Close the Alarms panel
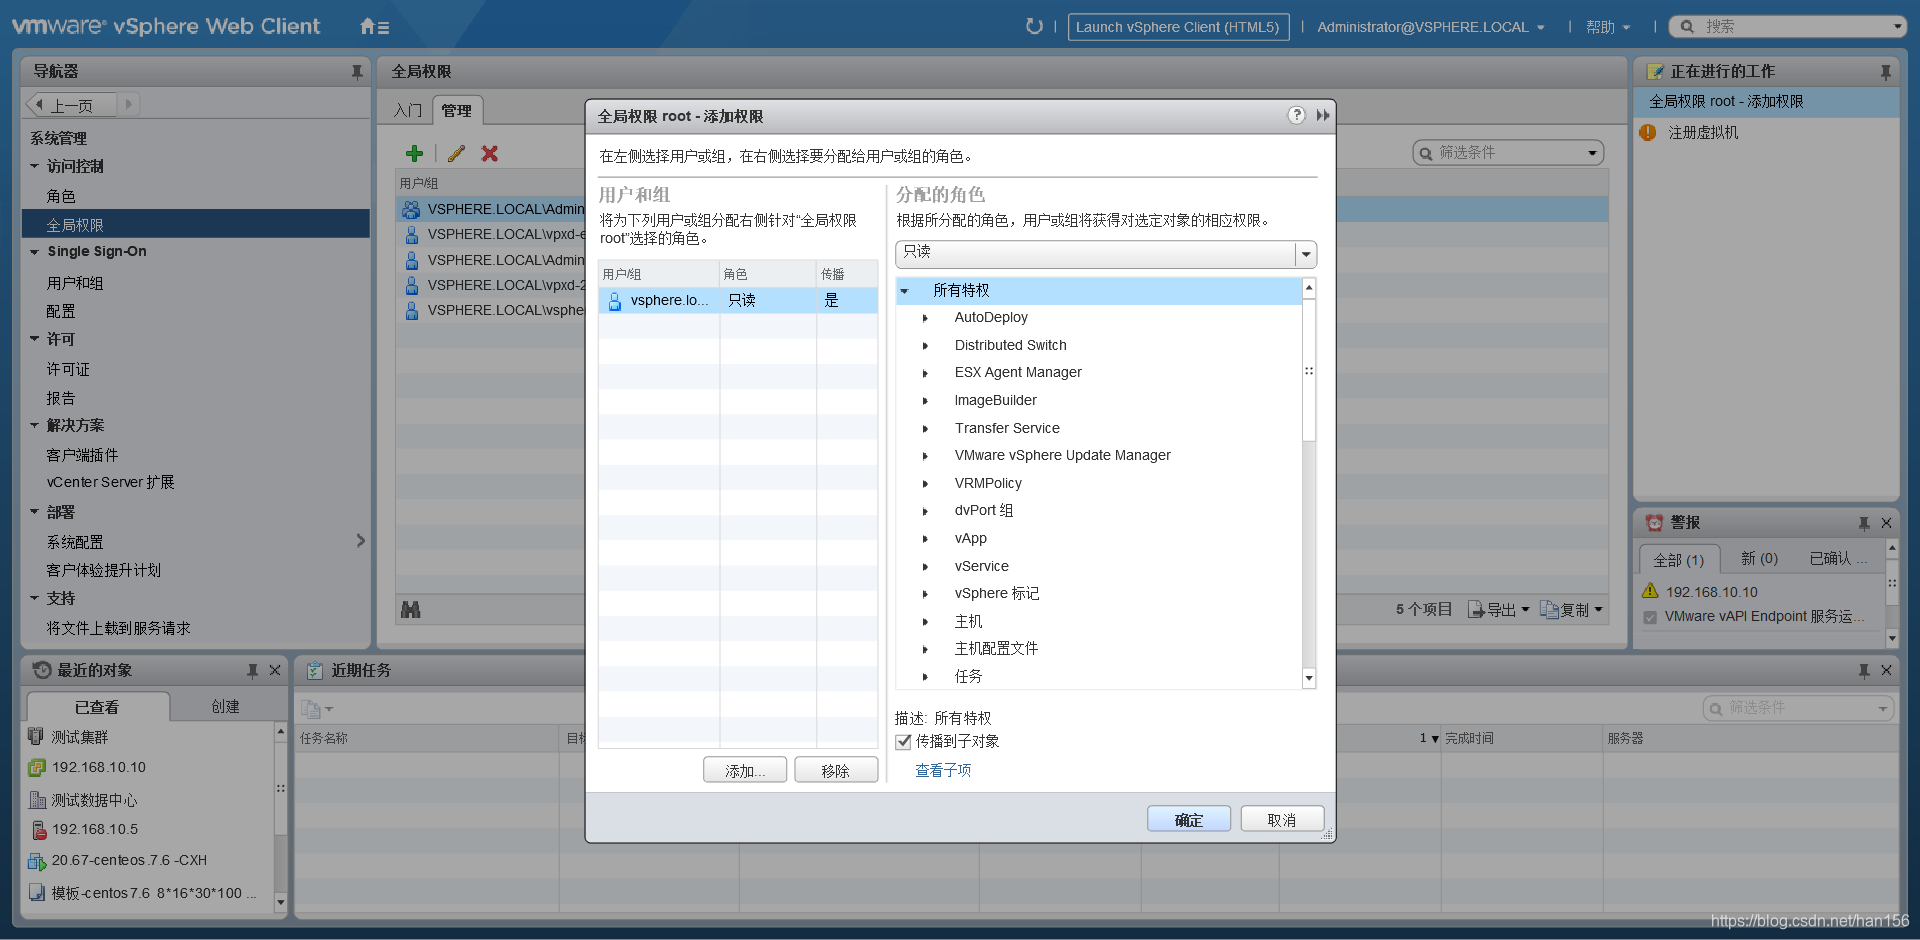This screenshot has height=940, width=1920. [1886, 523]
